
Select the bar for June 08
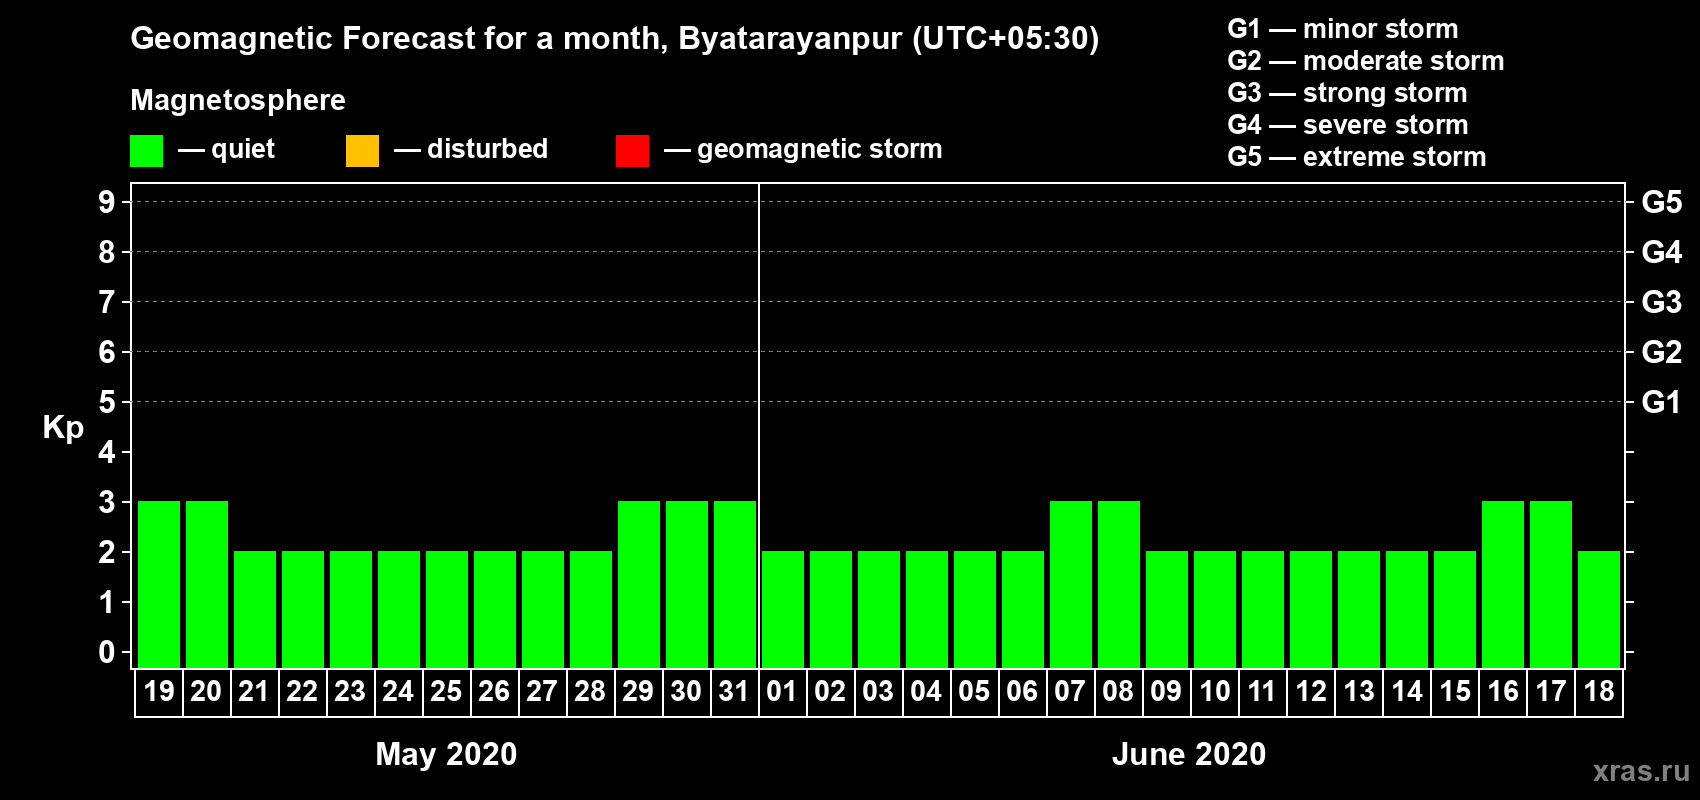[1119, 584]
